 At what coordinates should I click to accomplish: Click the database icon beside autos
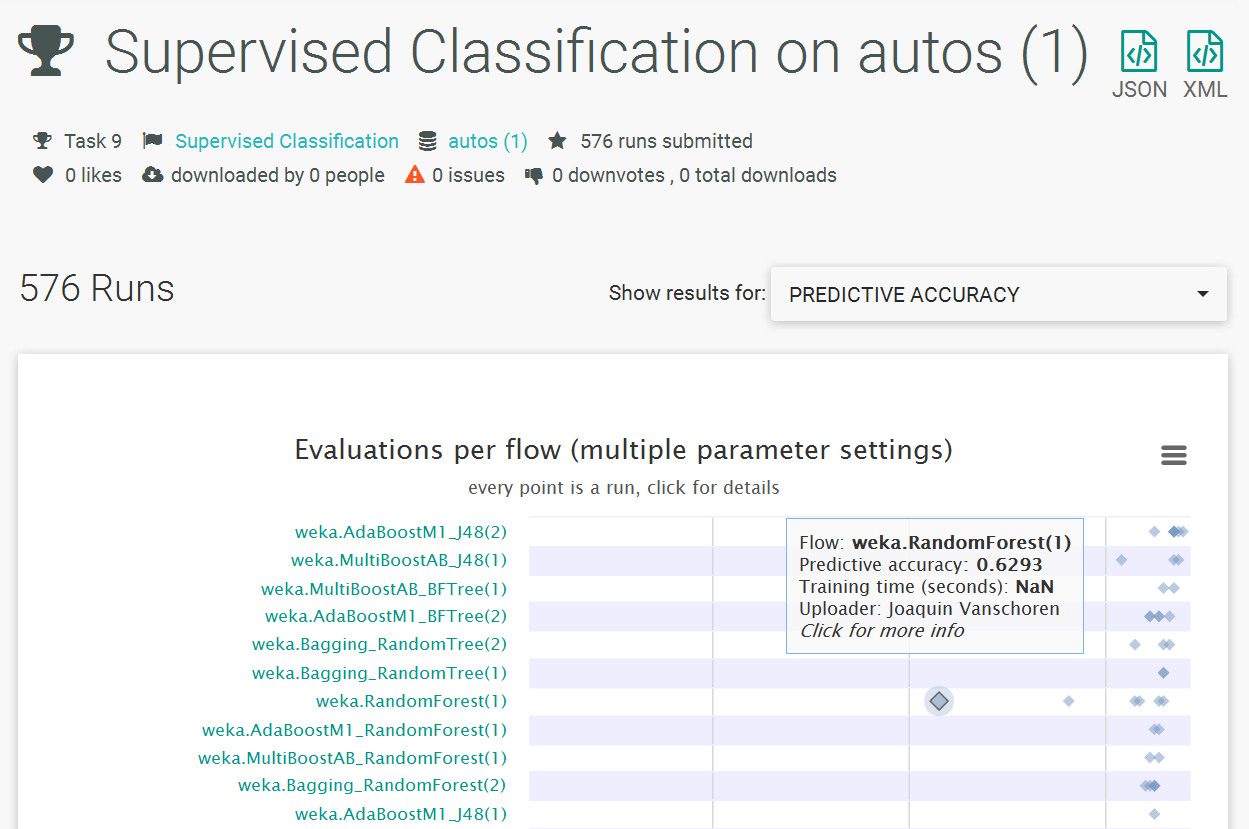[428, 141]
